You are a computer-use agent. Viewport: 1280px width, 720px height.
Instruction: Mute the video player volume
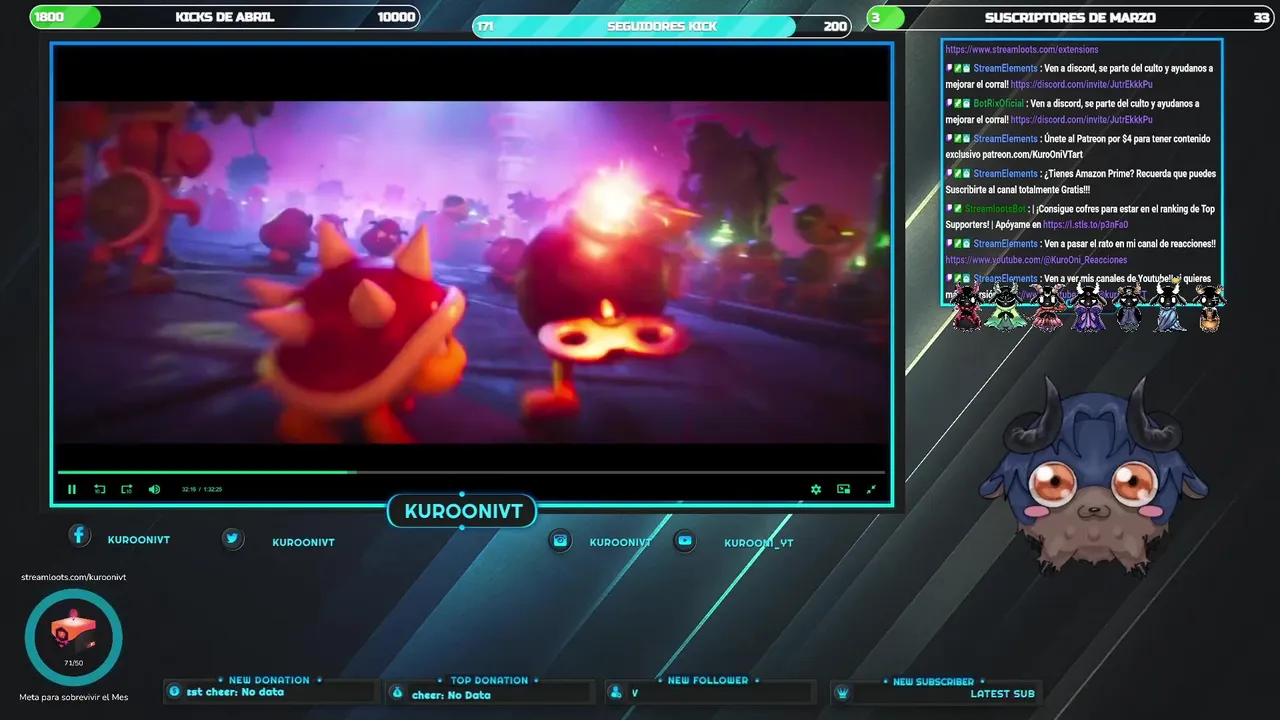point(154,489)
